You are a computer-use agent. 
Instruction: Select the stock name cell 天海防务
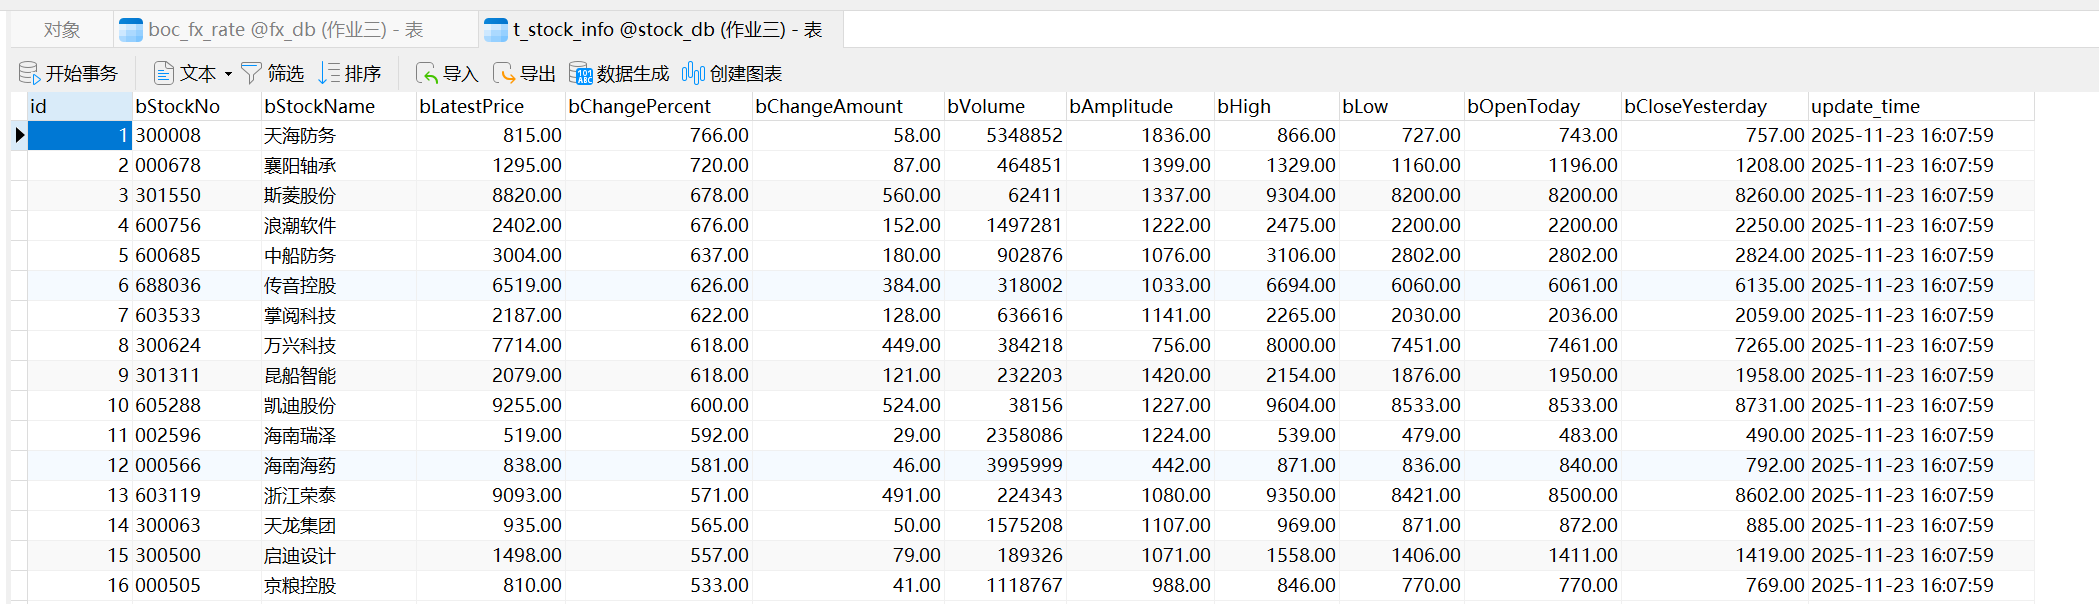click(339, 135)
